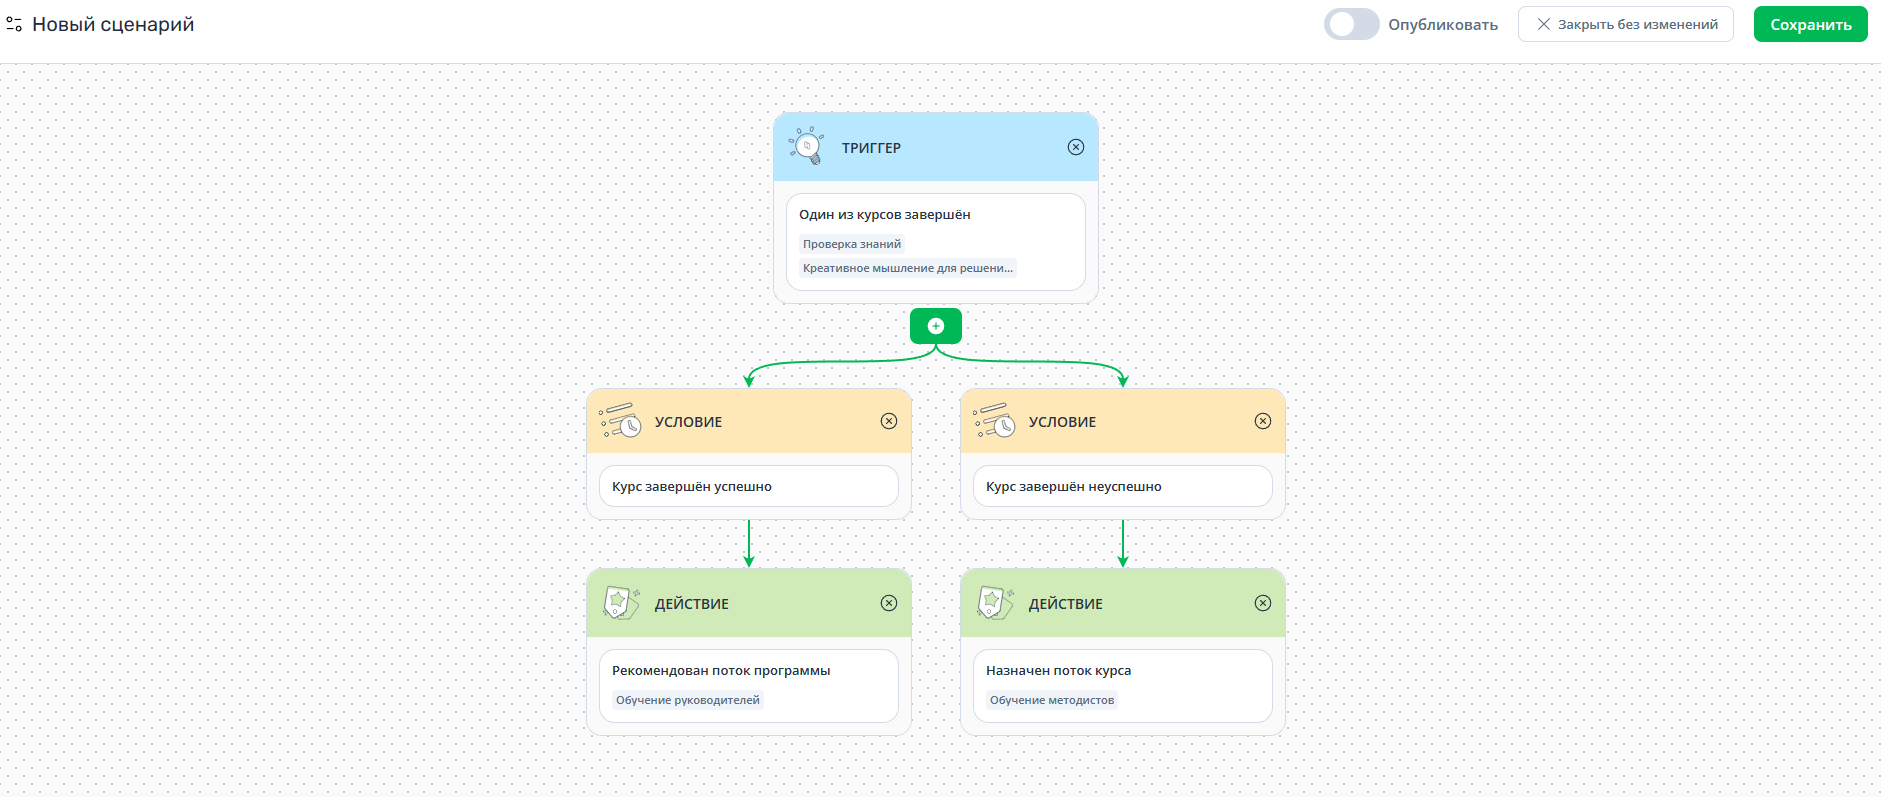The height and width of the screenshot is (797, 1881).
Task: Delete the right Условие block via X
Action: coord(1263,421)
